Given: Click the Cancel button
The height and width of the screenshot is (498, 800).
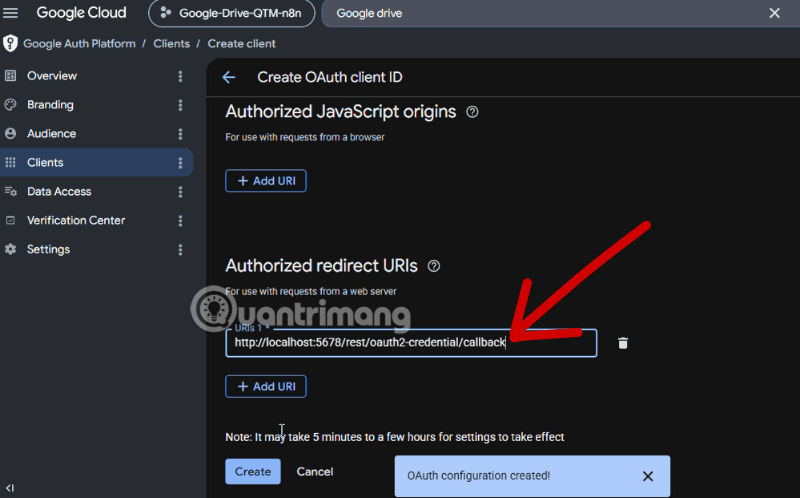Looking at the screenshot, I should click(315, 472).
